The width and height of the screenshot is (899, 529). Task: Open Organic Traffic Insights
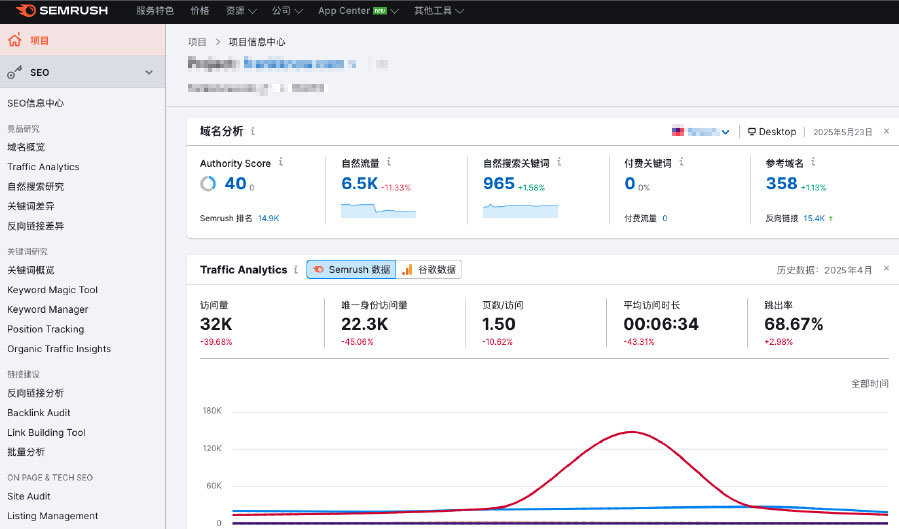tap(59, 348)
